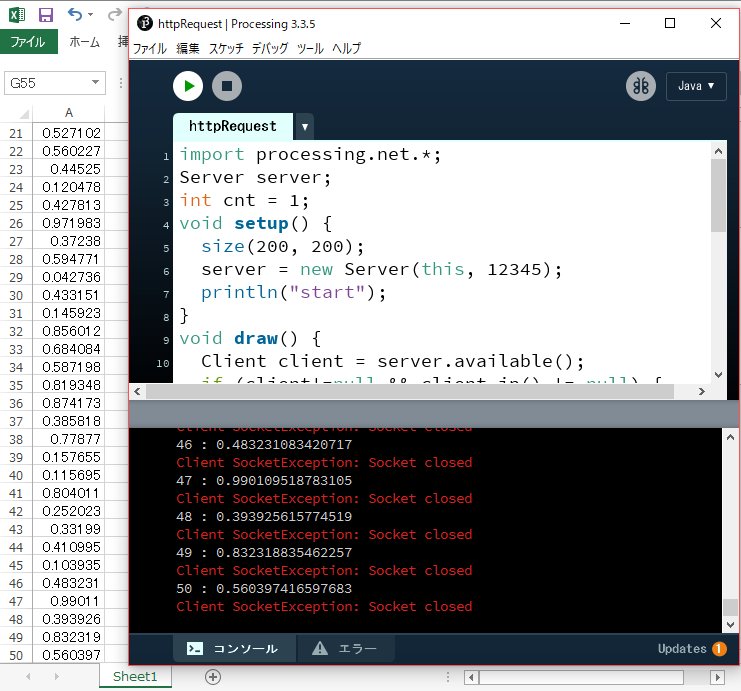The height and width of the screenshot is (691, 741).
Task: Select the column A header
Action: tap(68, 113)
